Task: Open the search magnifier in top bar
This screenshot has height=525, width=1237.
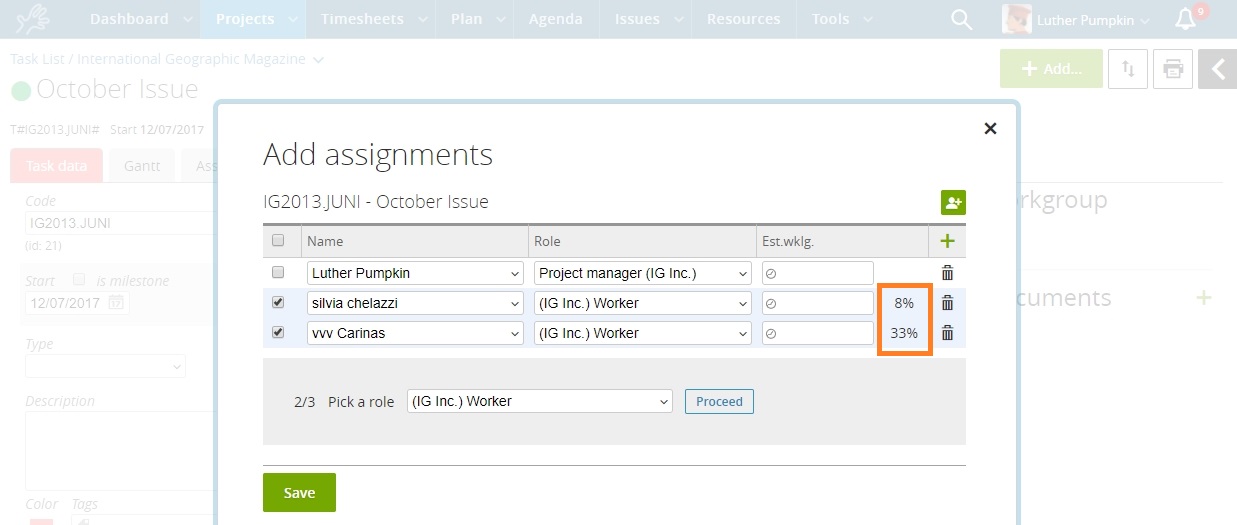Action: pyautogui.click(x=961, y=20)
